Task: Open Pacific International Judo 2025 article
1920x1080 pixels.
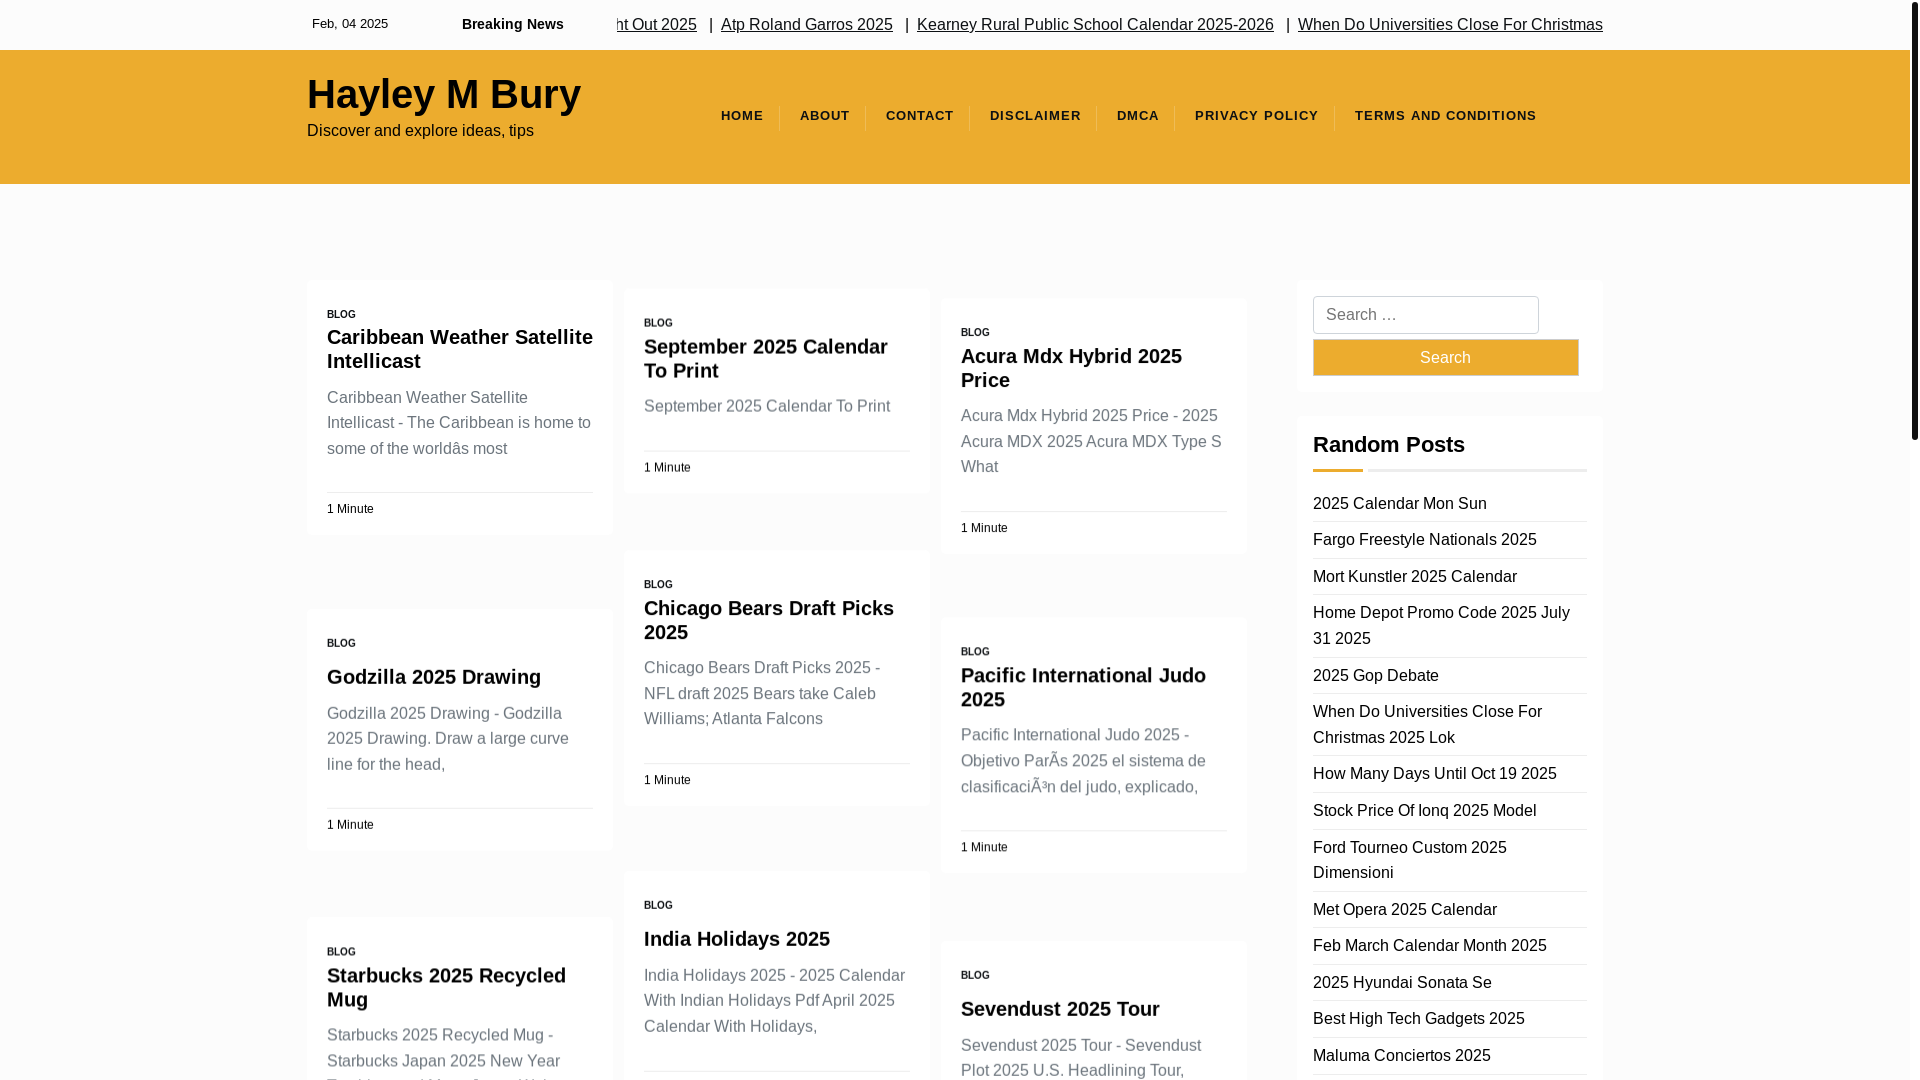Action: click(x=1083, y=687)
